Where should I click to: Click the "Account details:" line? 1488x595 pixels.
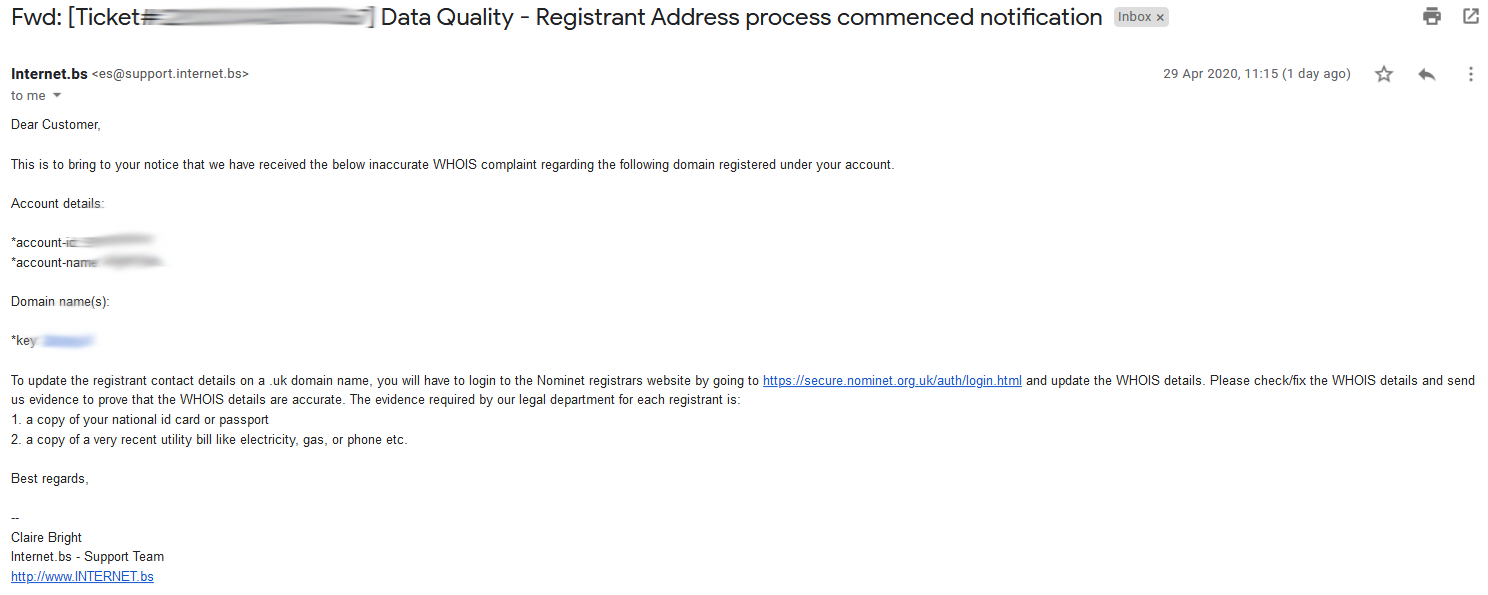pos(57,203)
